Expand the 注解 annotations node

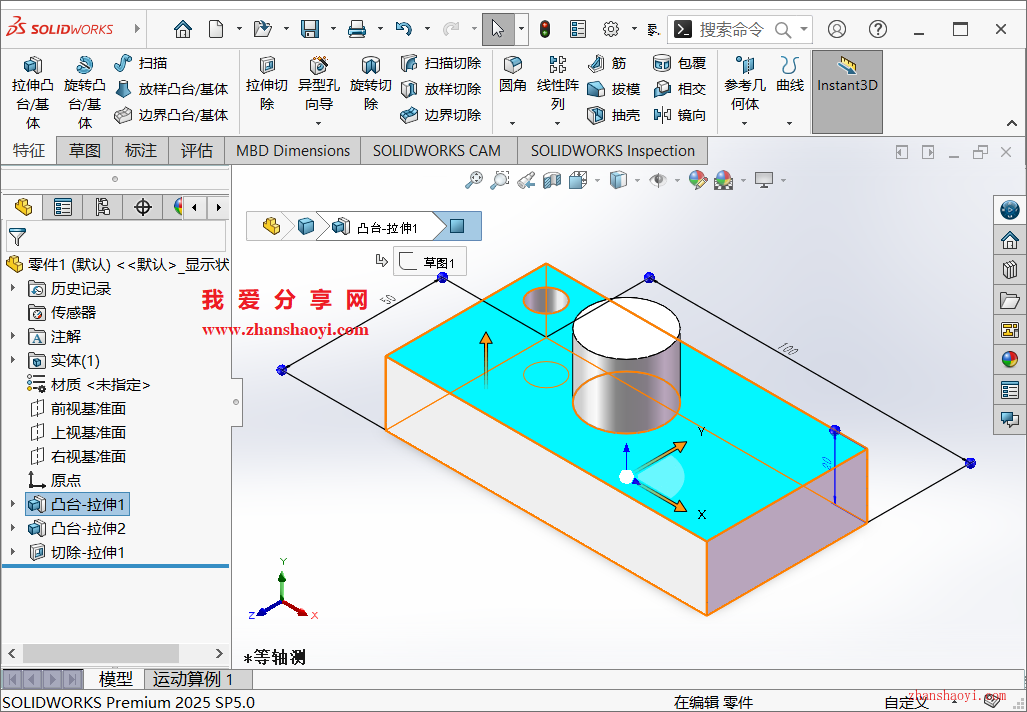click(x=13, y=336)
